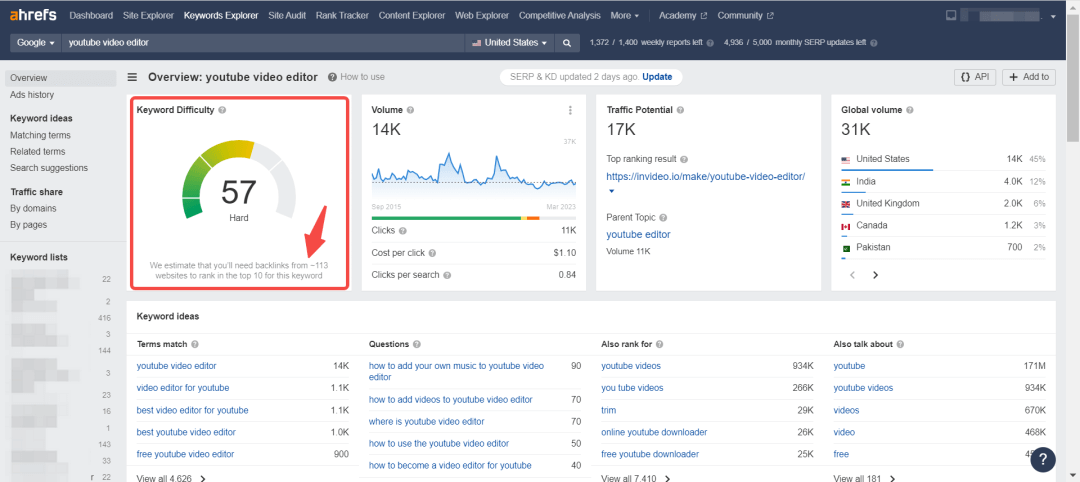The image size is (1080, 482).
Task: Click the Also talk about info icon
Action: click(x=900, y=344)
